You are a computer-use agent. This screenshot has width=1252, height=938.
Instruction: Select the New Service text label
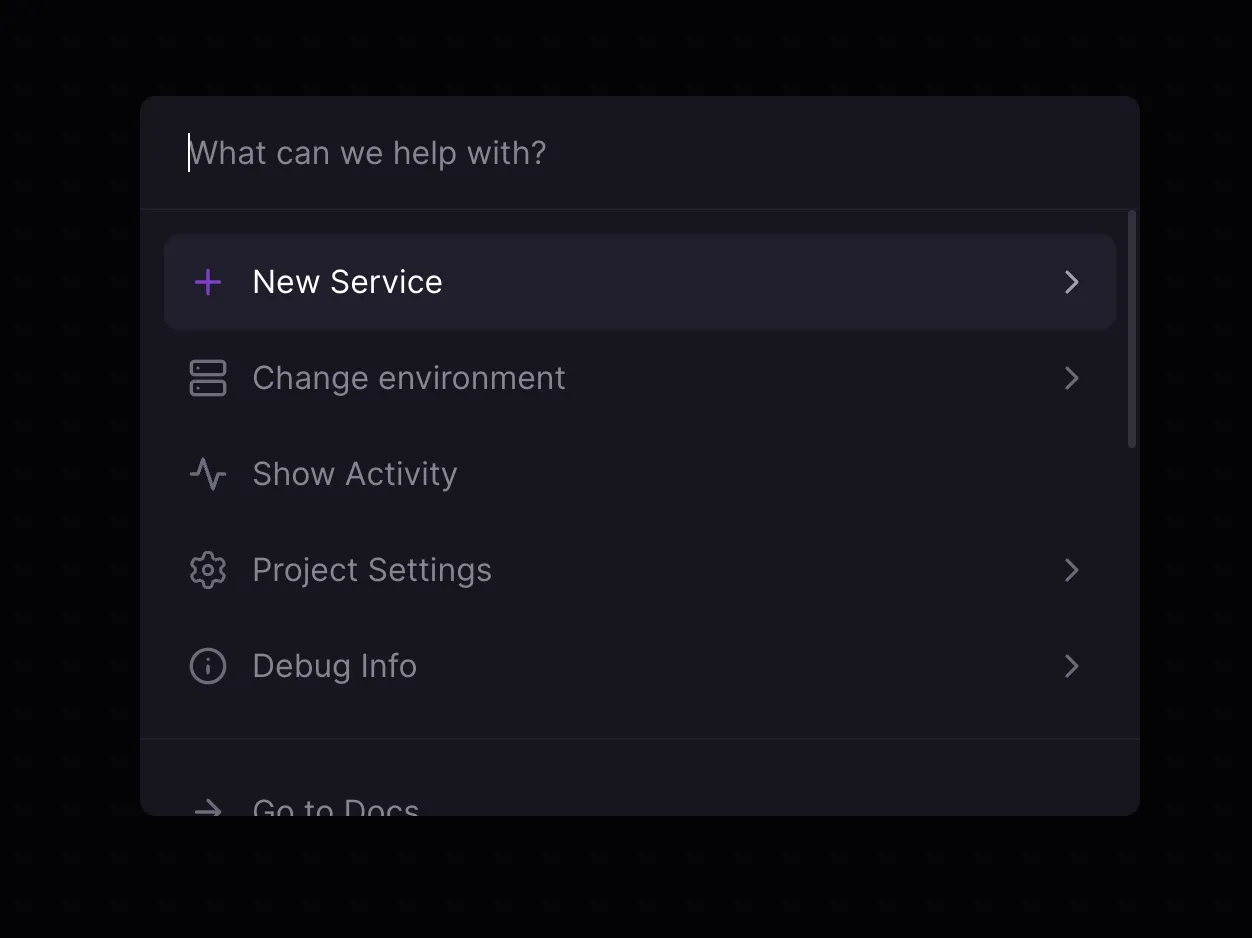coord(347,282)
